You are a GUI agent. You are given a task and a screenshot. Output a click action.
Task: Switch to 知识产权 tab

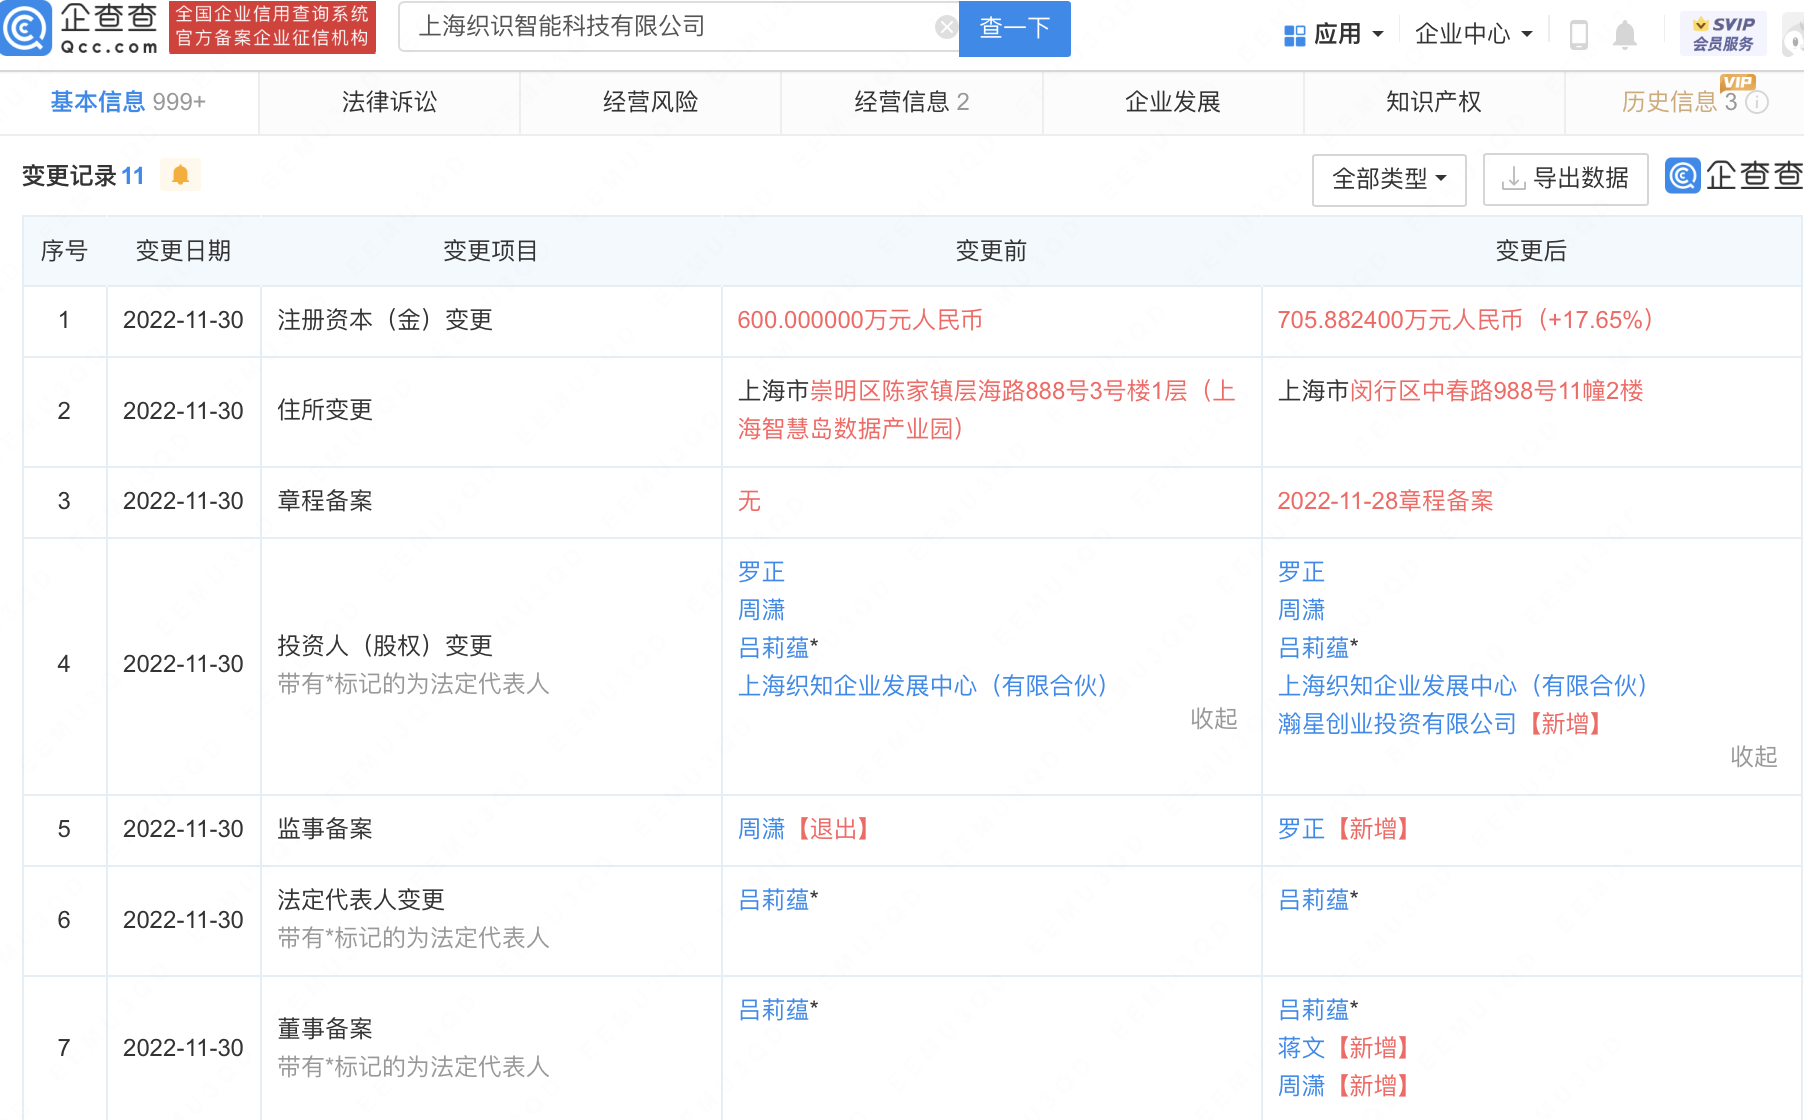[1433, 101]
